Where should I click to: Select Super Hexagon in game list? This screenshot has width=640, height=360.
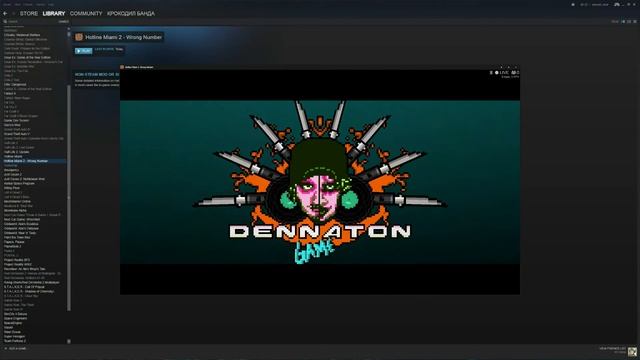click(x=14, y=336)
